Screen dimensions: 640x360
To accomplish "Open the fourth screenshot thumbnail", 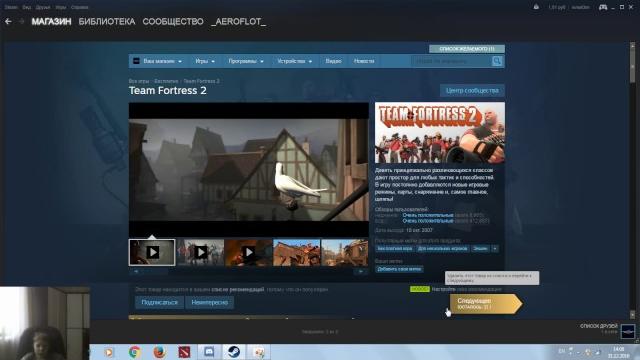I will 296,252.
